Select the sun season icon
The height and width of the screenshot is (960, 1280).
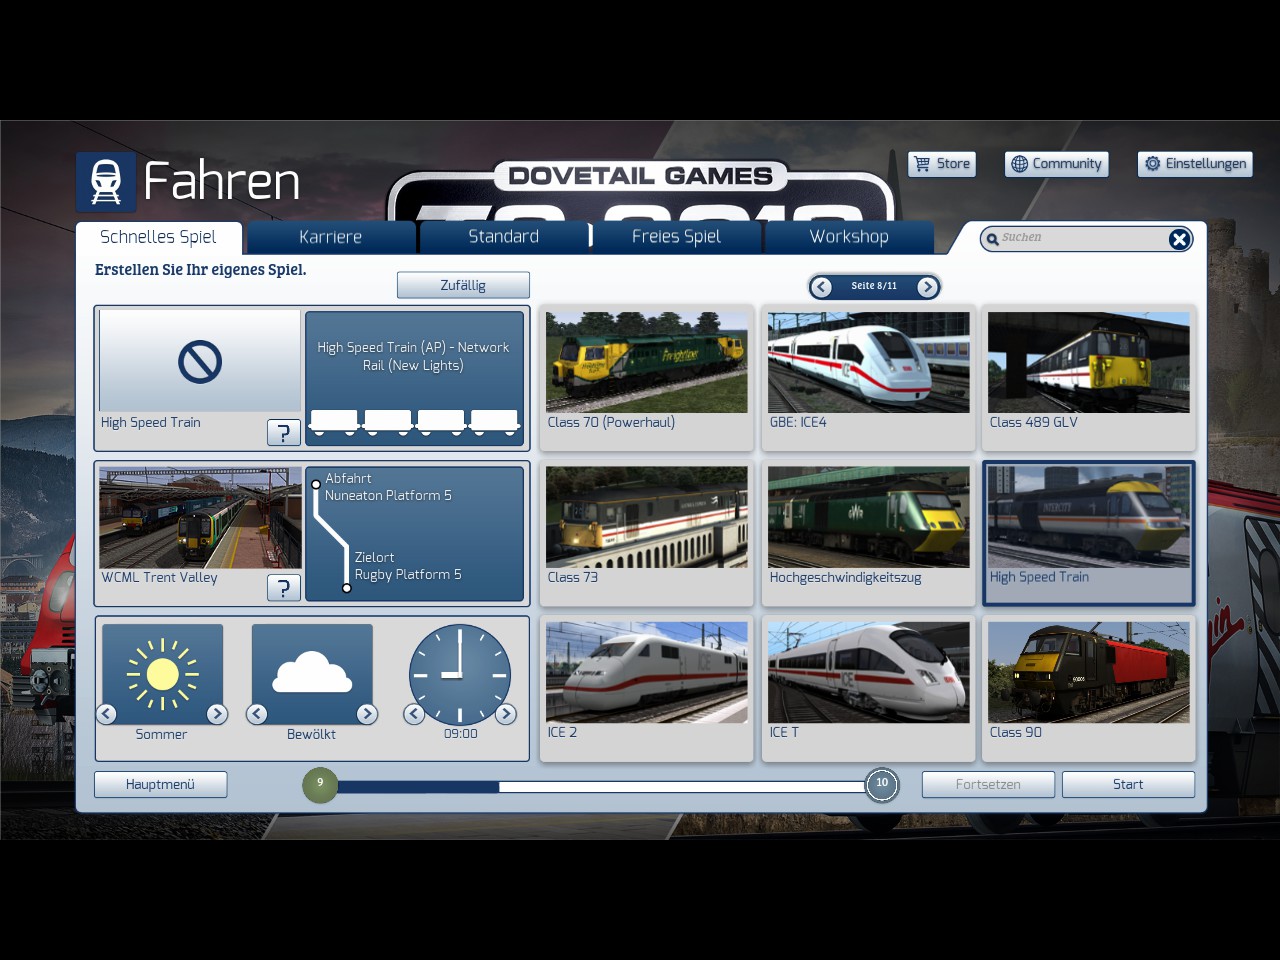tap(162, 673)
